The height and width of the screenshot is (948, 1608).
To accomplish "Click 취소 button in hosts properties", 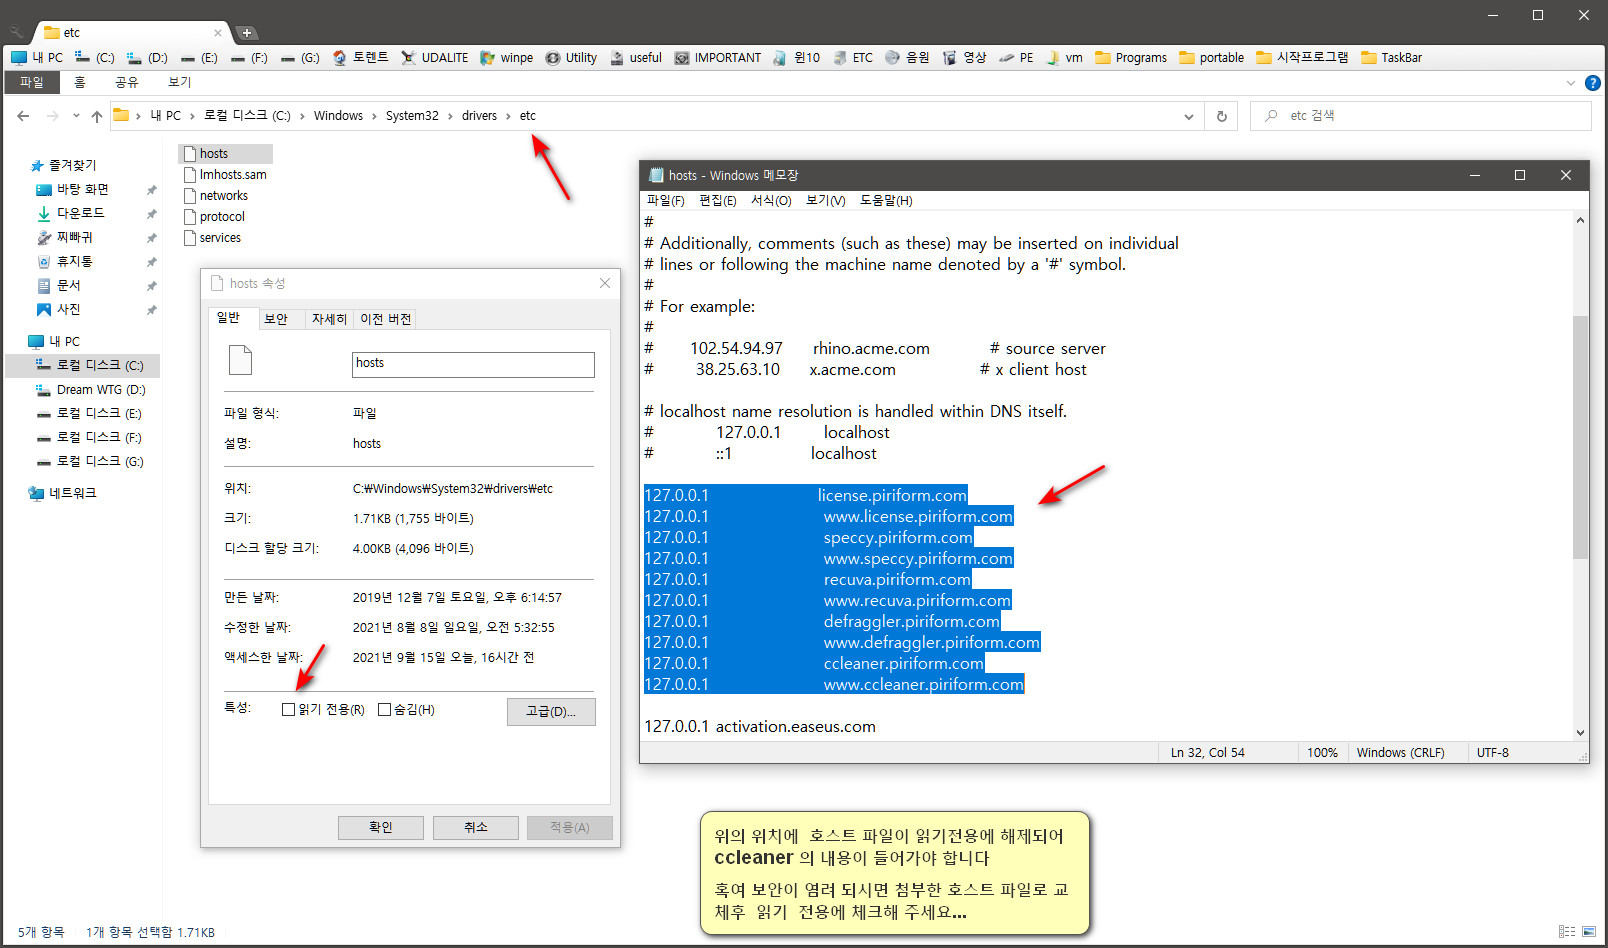I will (476, 828).
